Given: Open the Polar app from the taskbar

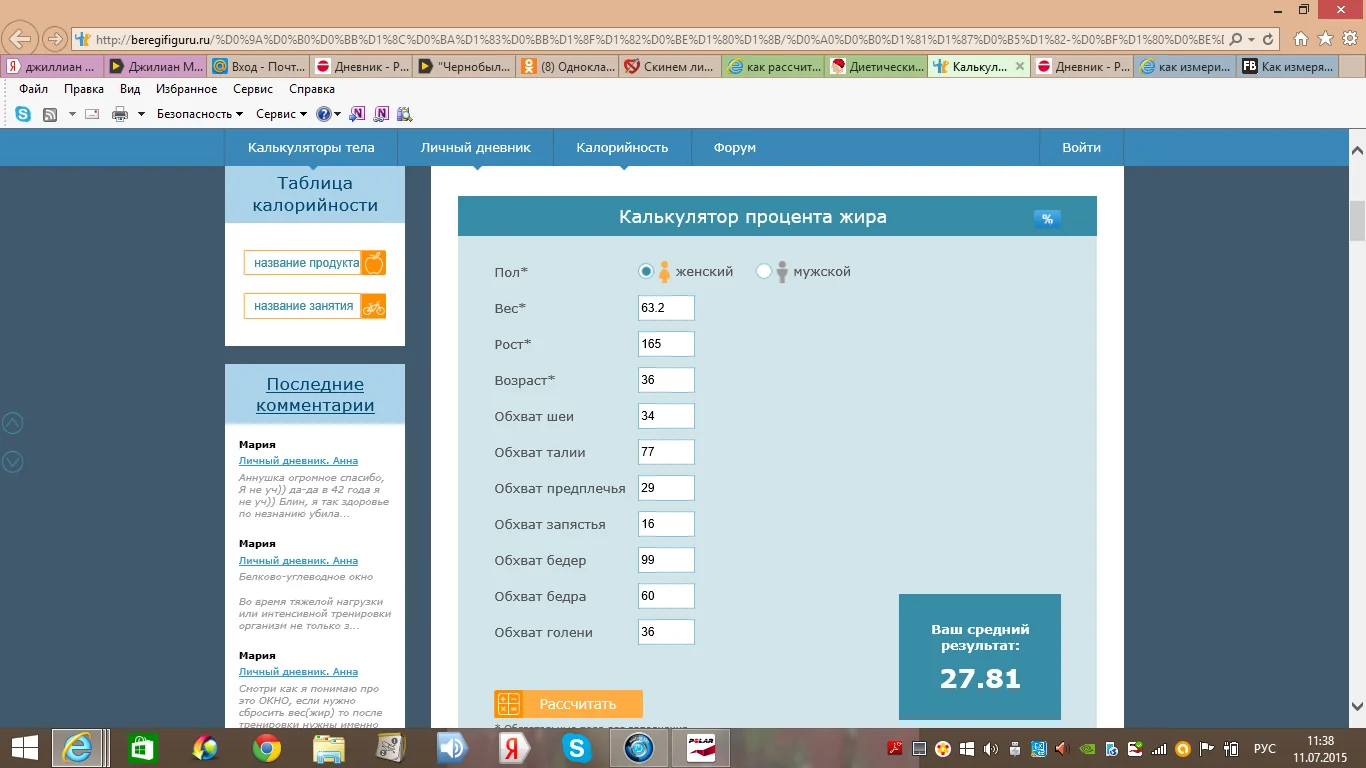Looking at the screenshot, I should (x=700, y=748).
